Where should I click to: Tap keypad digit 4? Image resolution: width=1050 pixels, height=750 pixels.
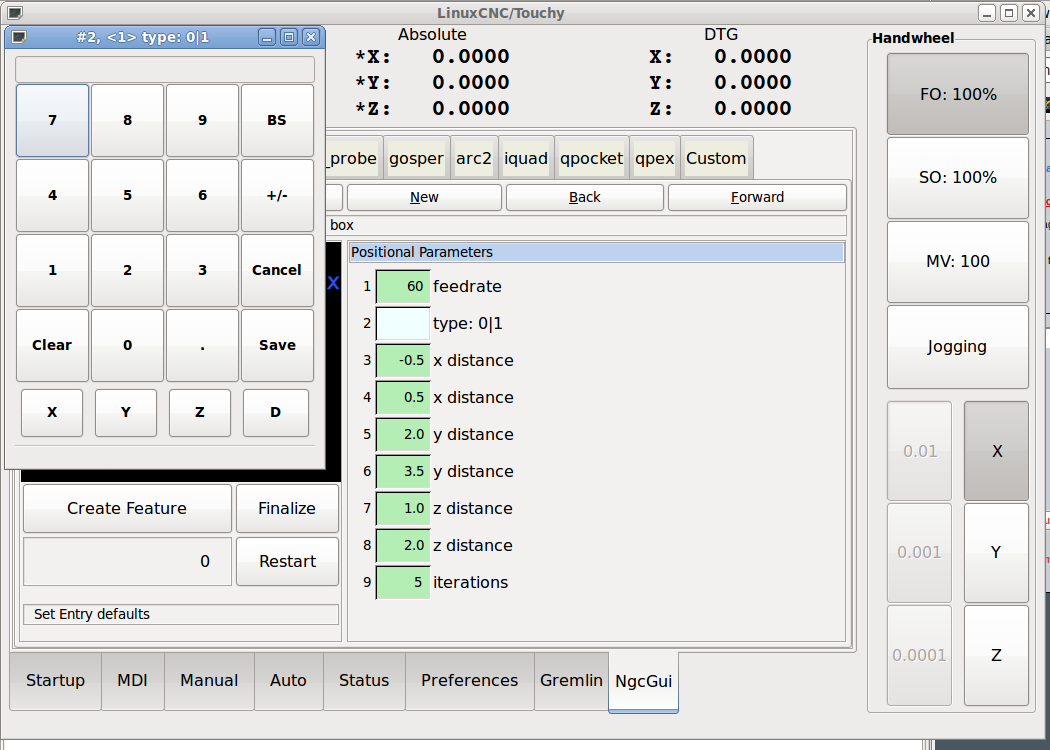point(52,196)
